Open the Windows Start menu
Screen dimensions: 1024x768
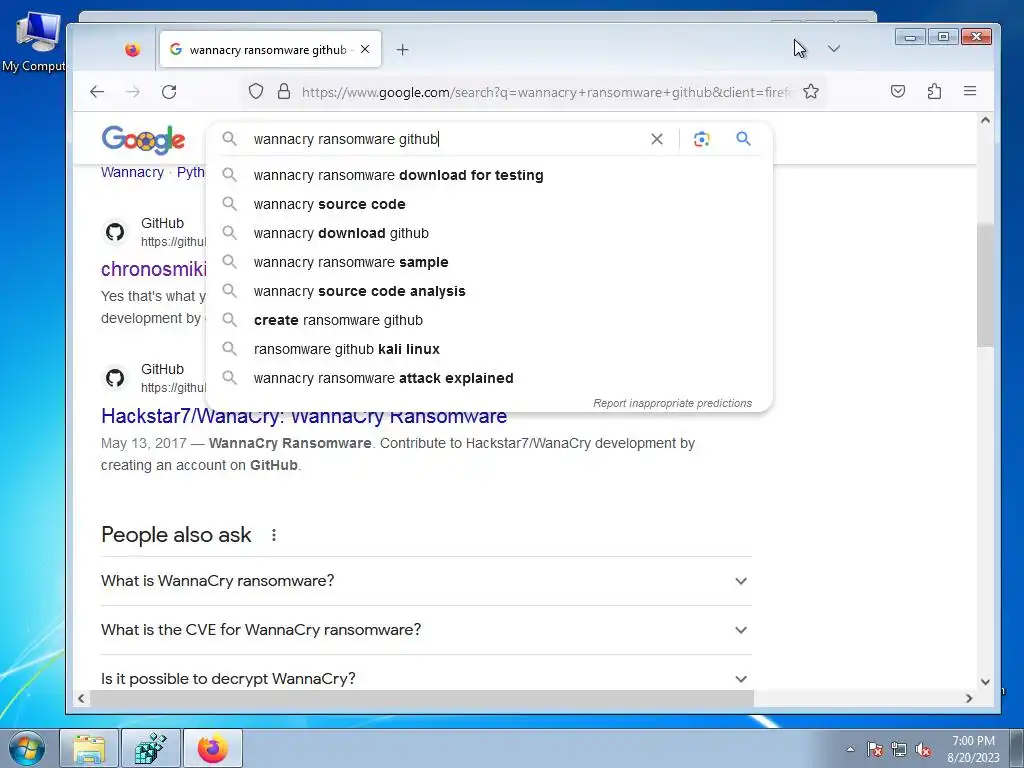(x=27, y=748)
